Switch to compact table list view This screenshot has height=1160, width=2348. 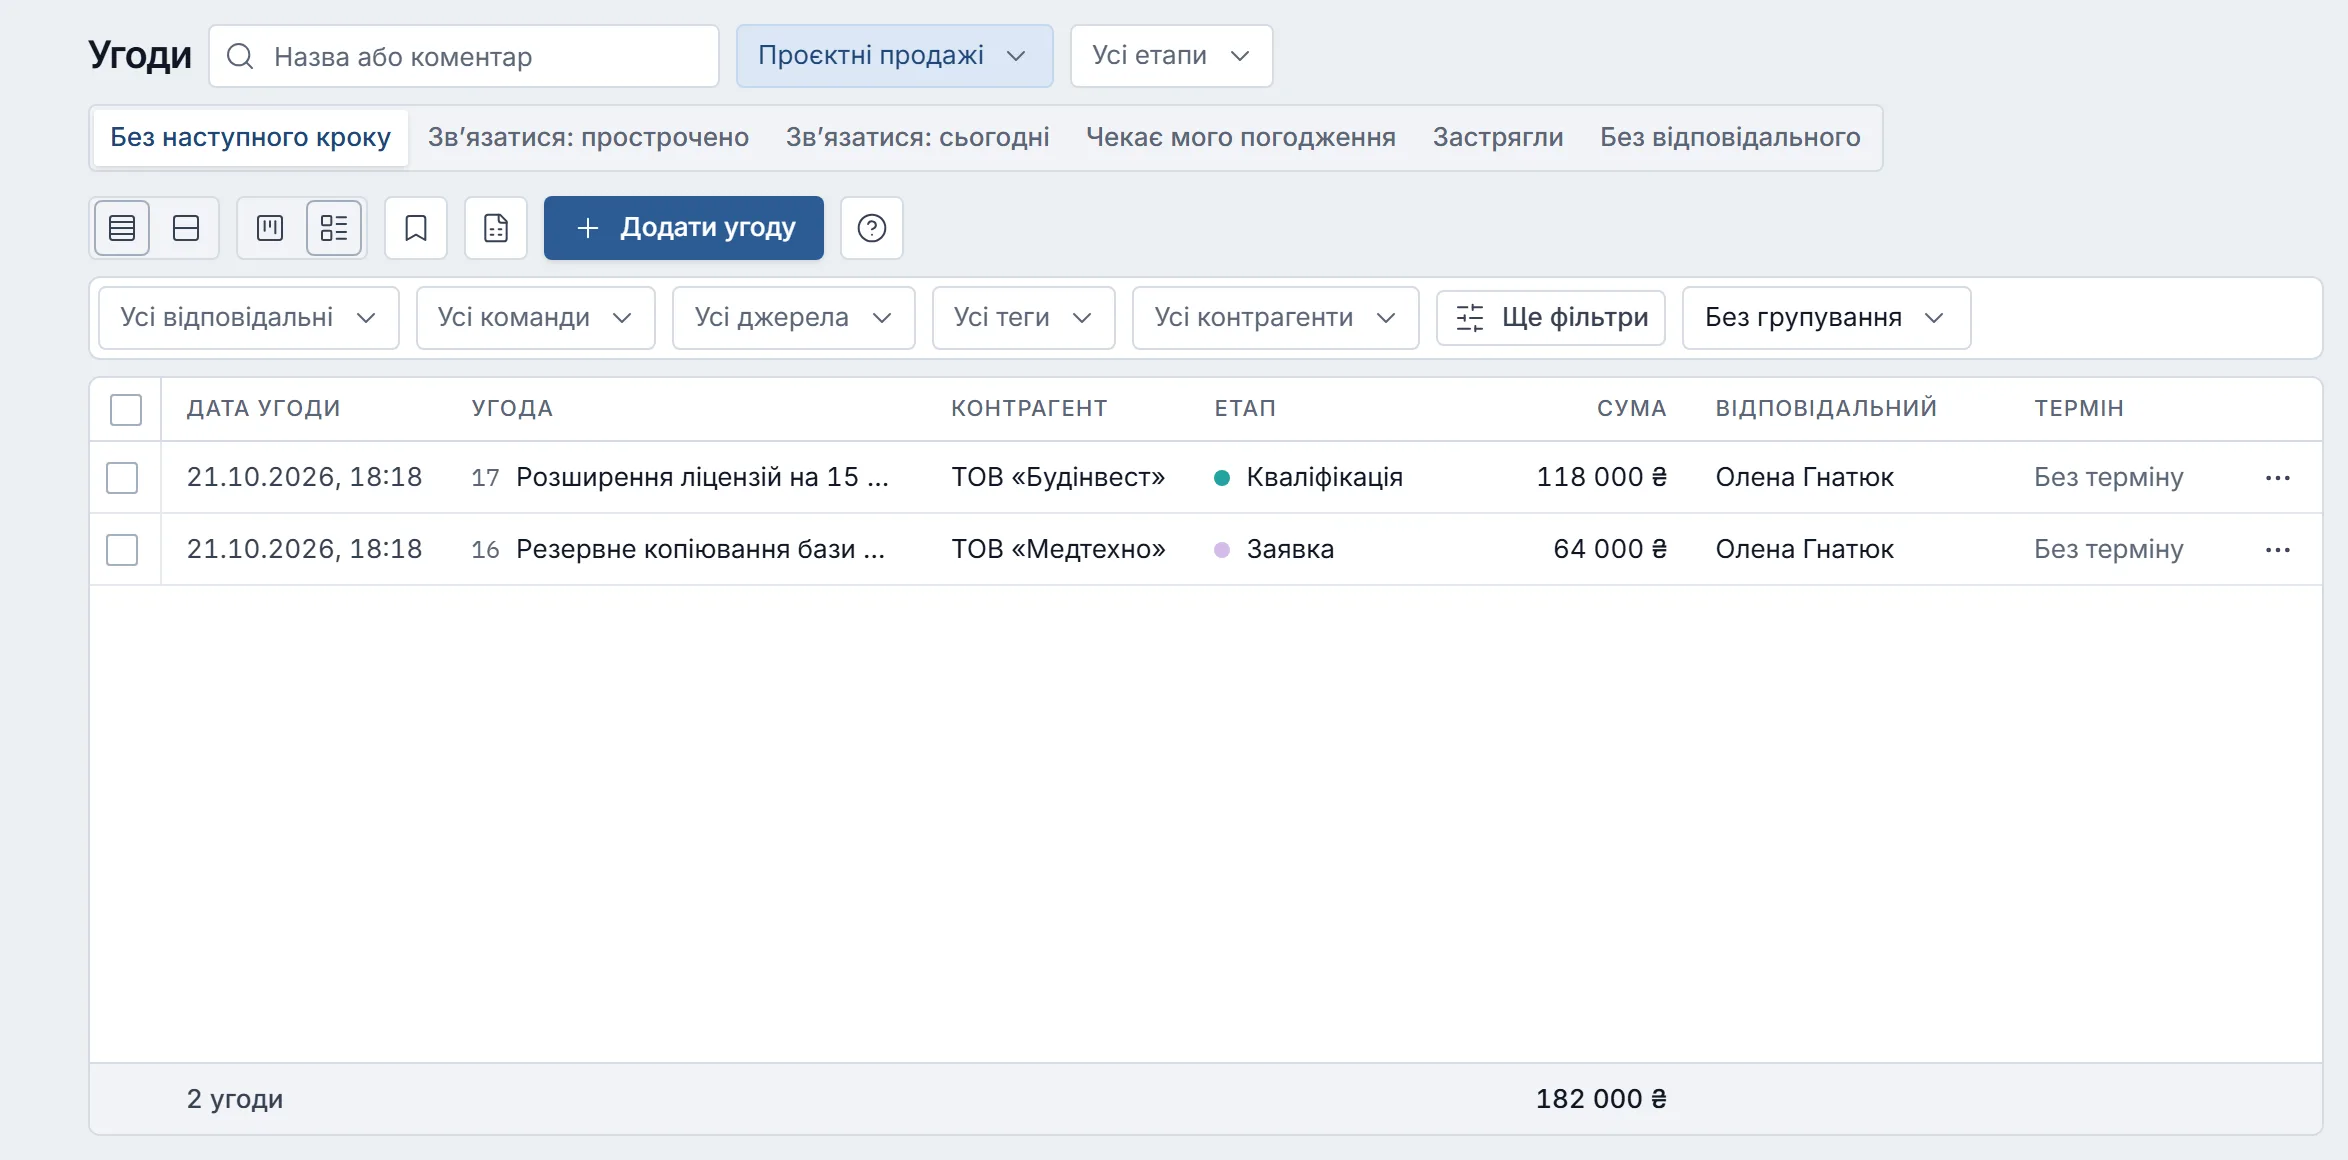[x=122, y=228]
